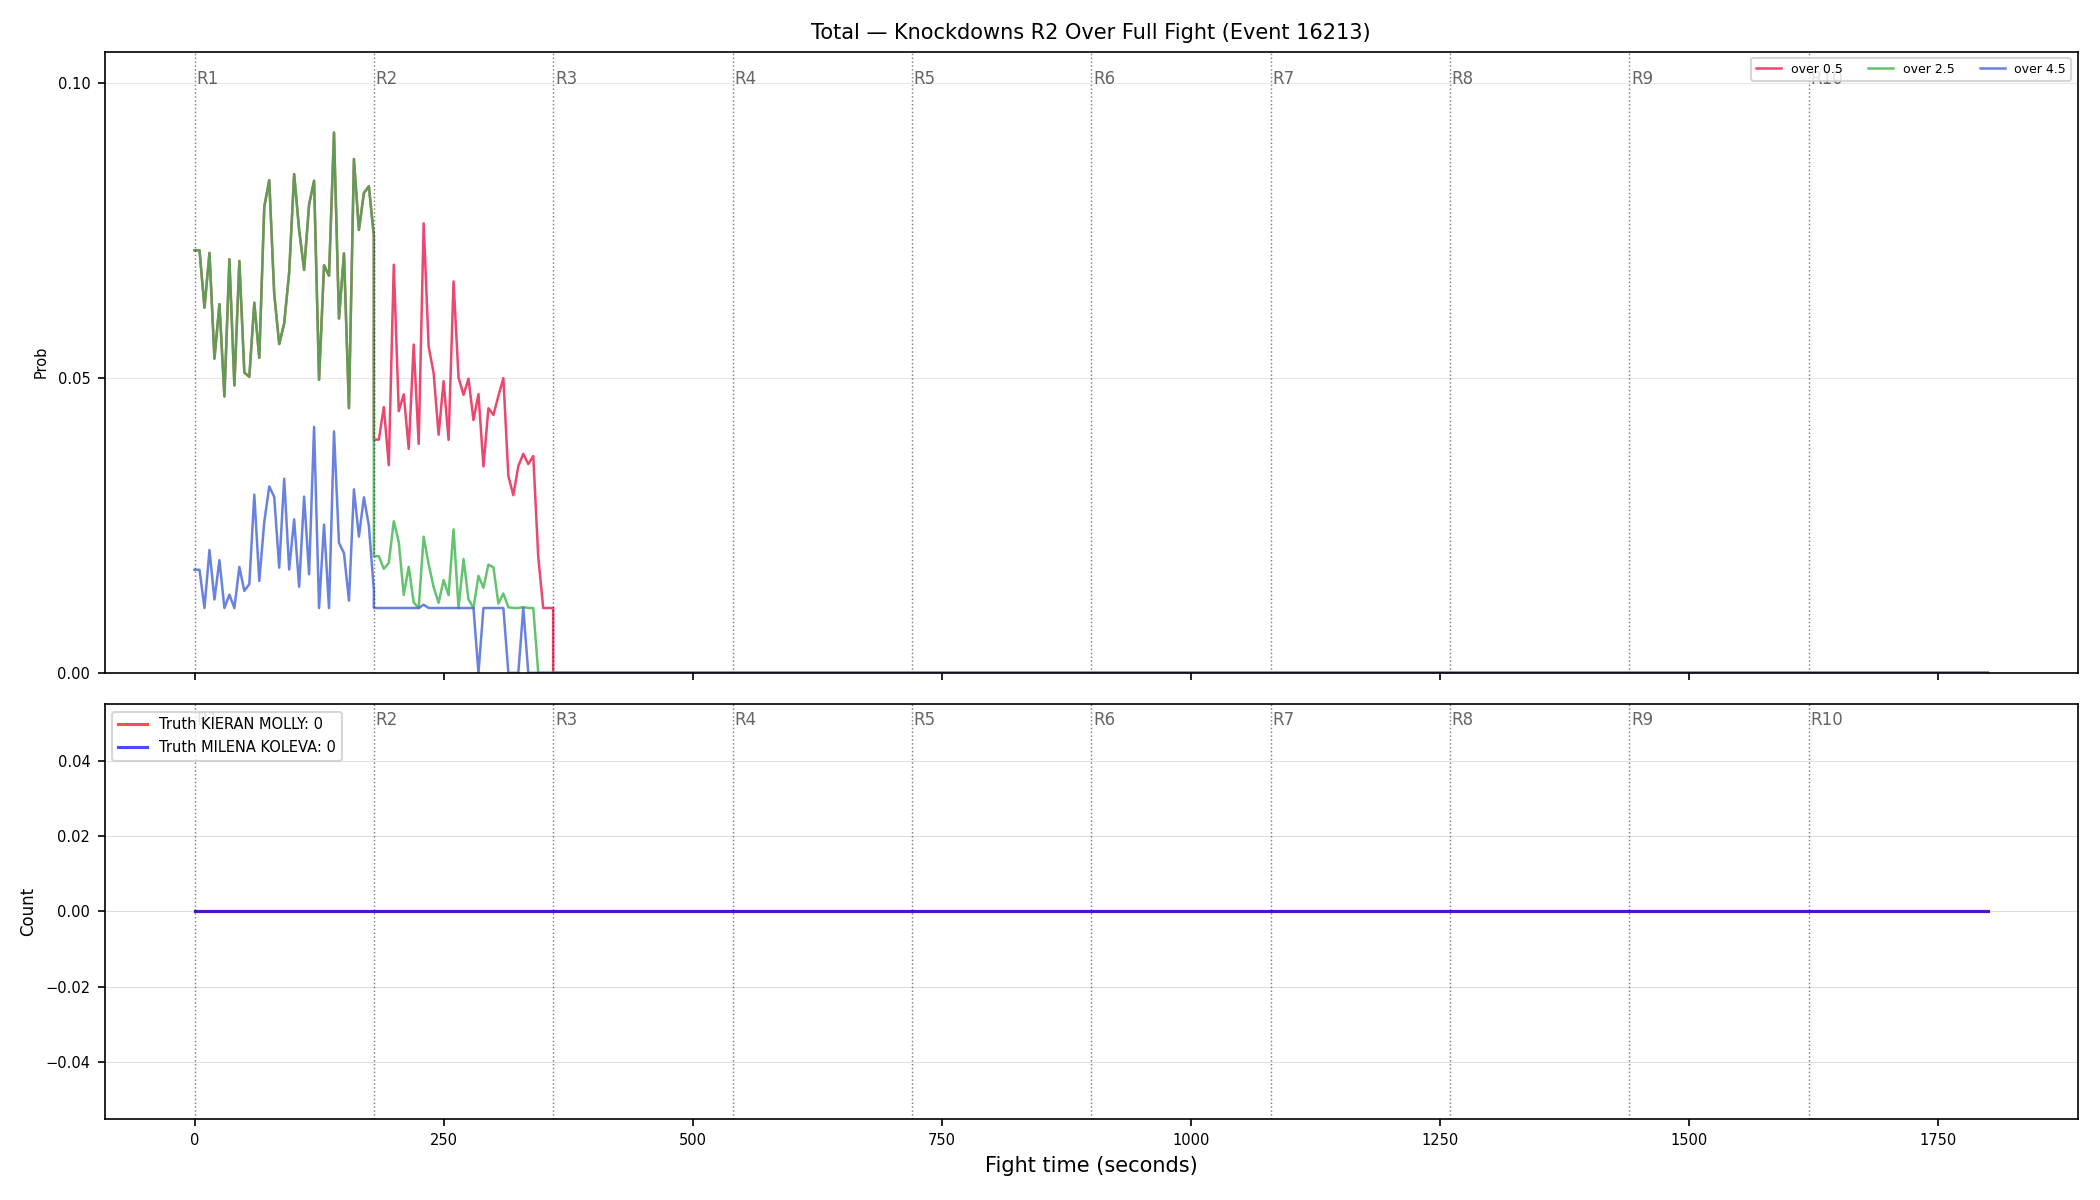Click the R2 round label in the Count chart
This screenshot has width=2100, height=1200.
coord(386,719)
